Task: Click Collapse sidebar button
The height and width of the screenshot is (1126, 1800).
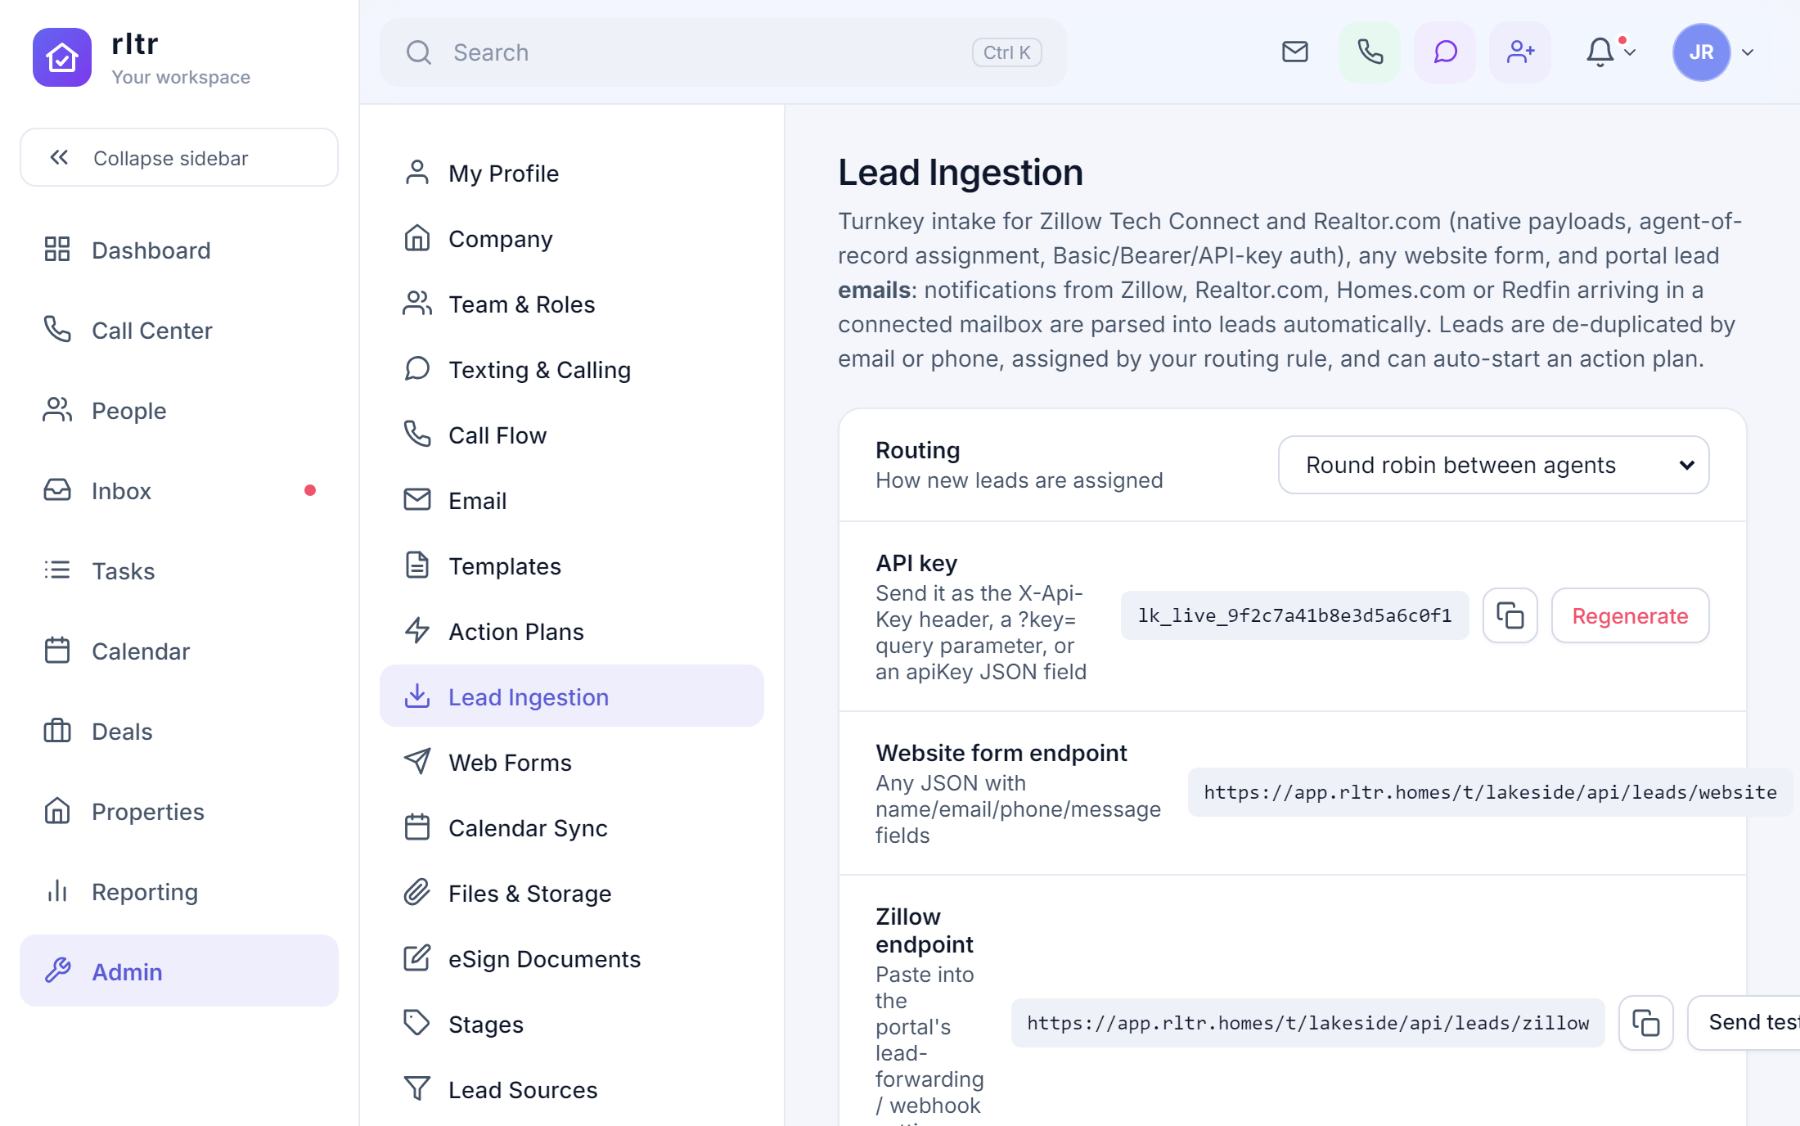Action: (179, 158)
